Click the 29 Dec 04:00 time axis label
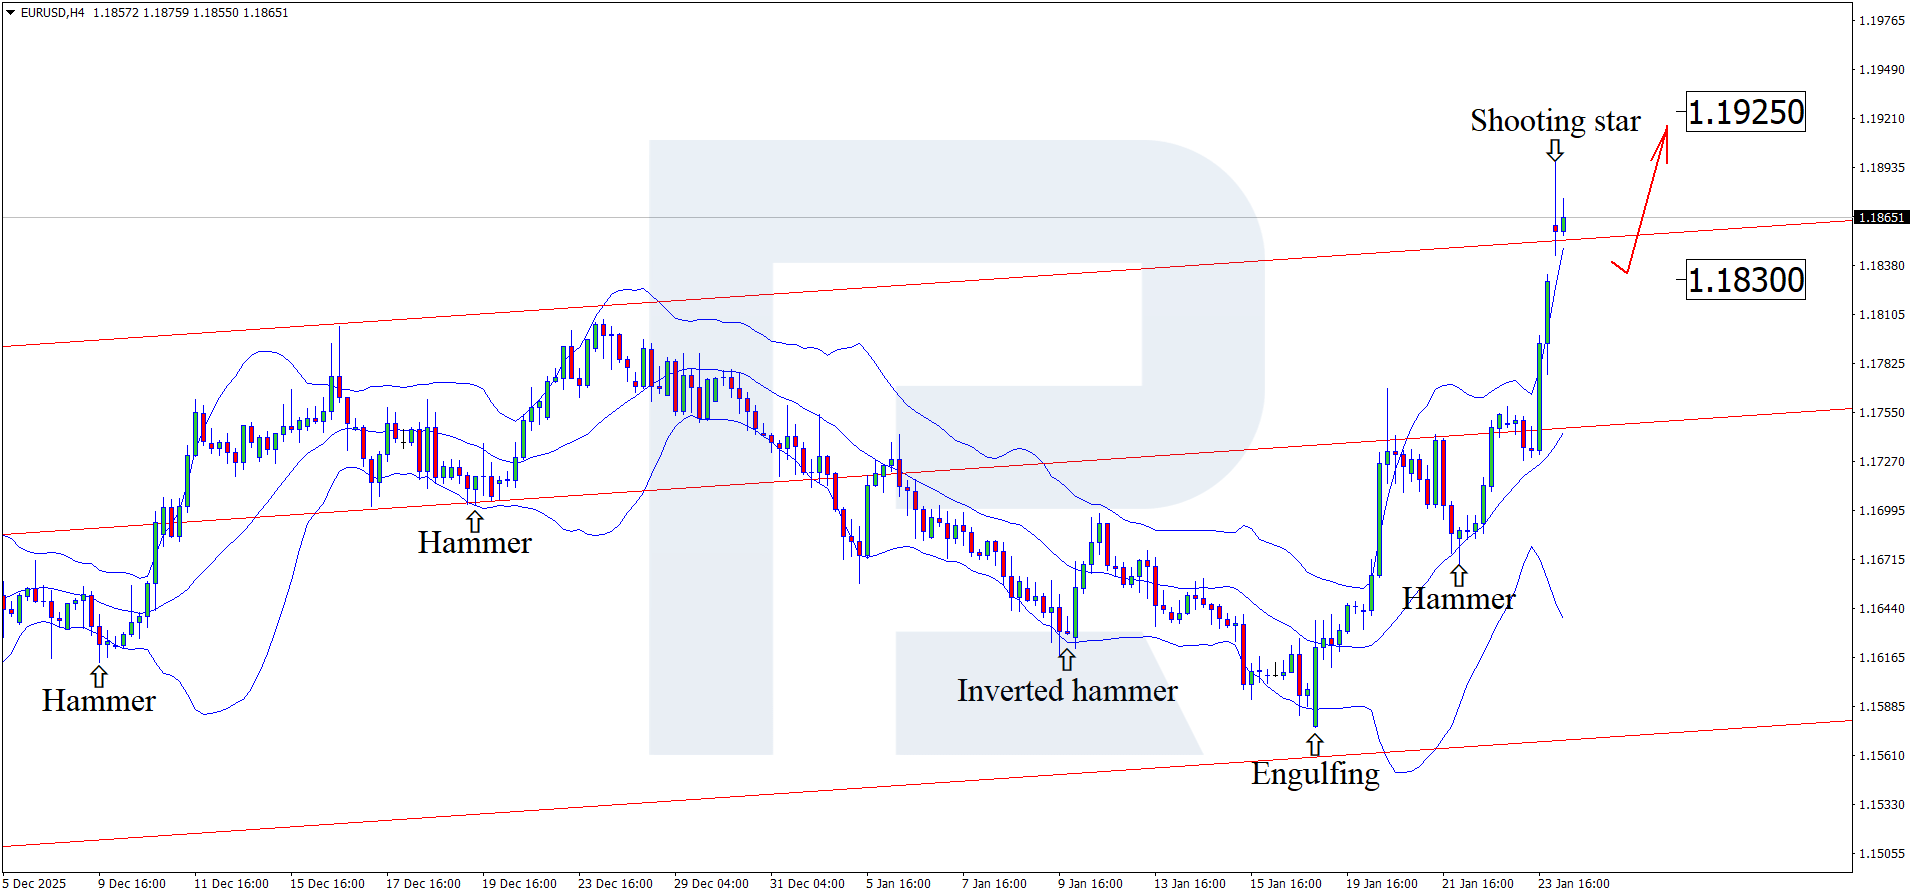Viewport: 1916px width, 896px height. pos(711,883)
